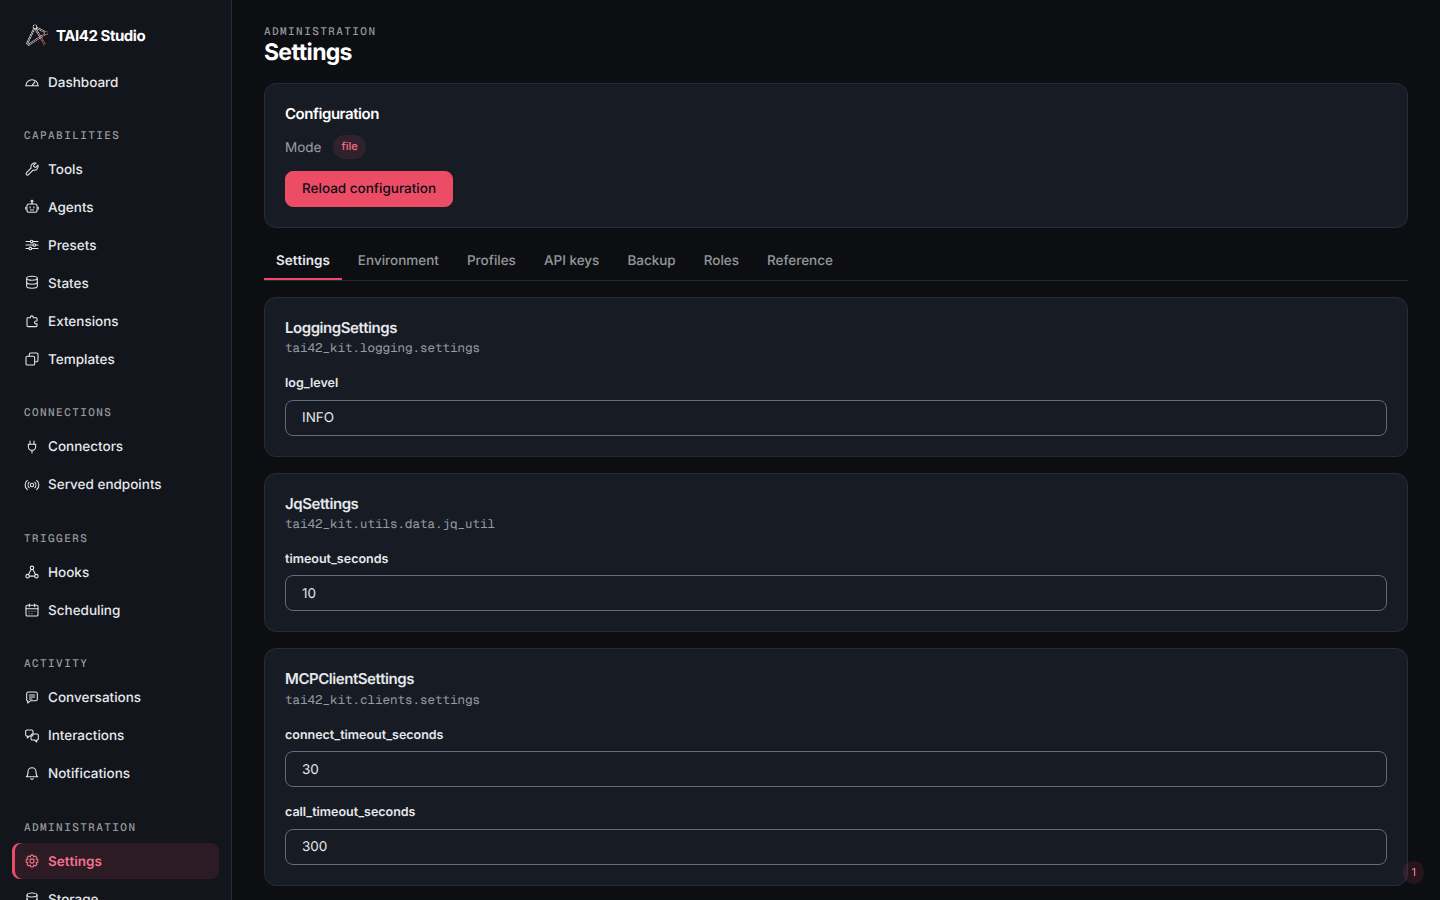Click the ACTIVITY sidebar section label
The image size is (1440, 900).
click(x=56, y=663)
